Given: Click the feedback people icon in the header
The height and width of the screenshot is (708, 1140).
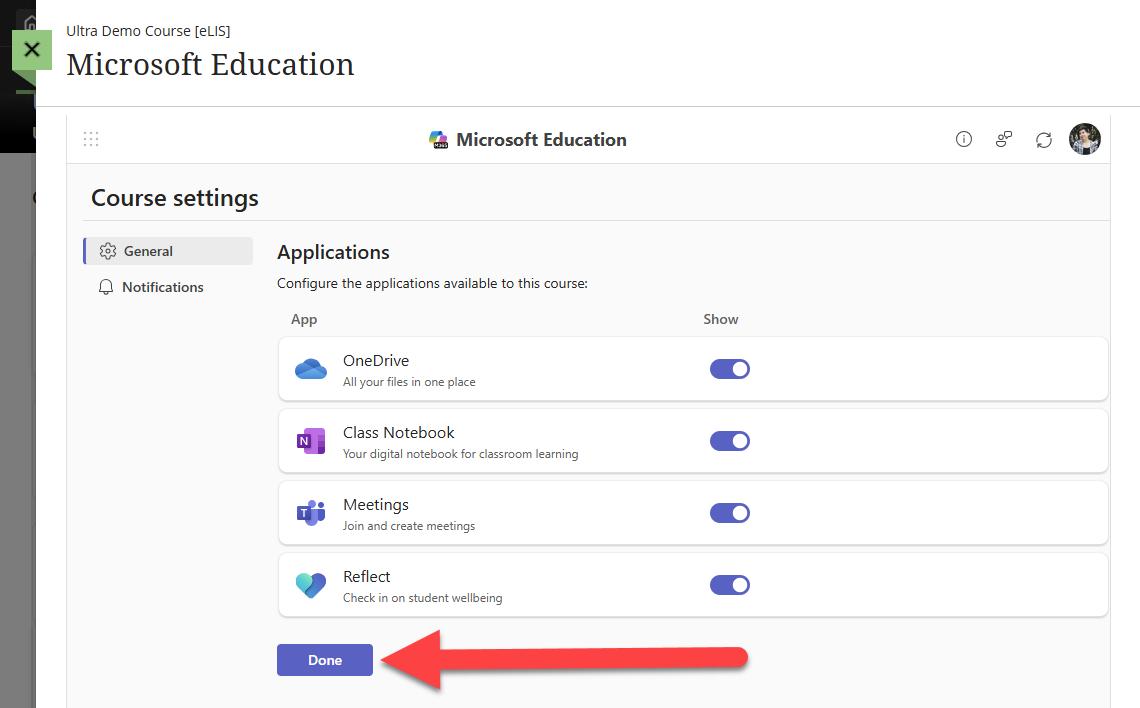Looking at the screenshot, I should click(1003, 139).
